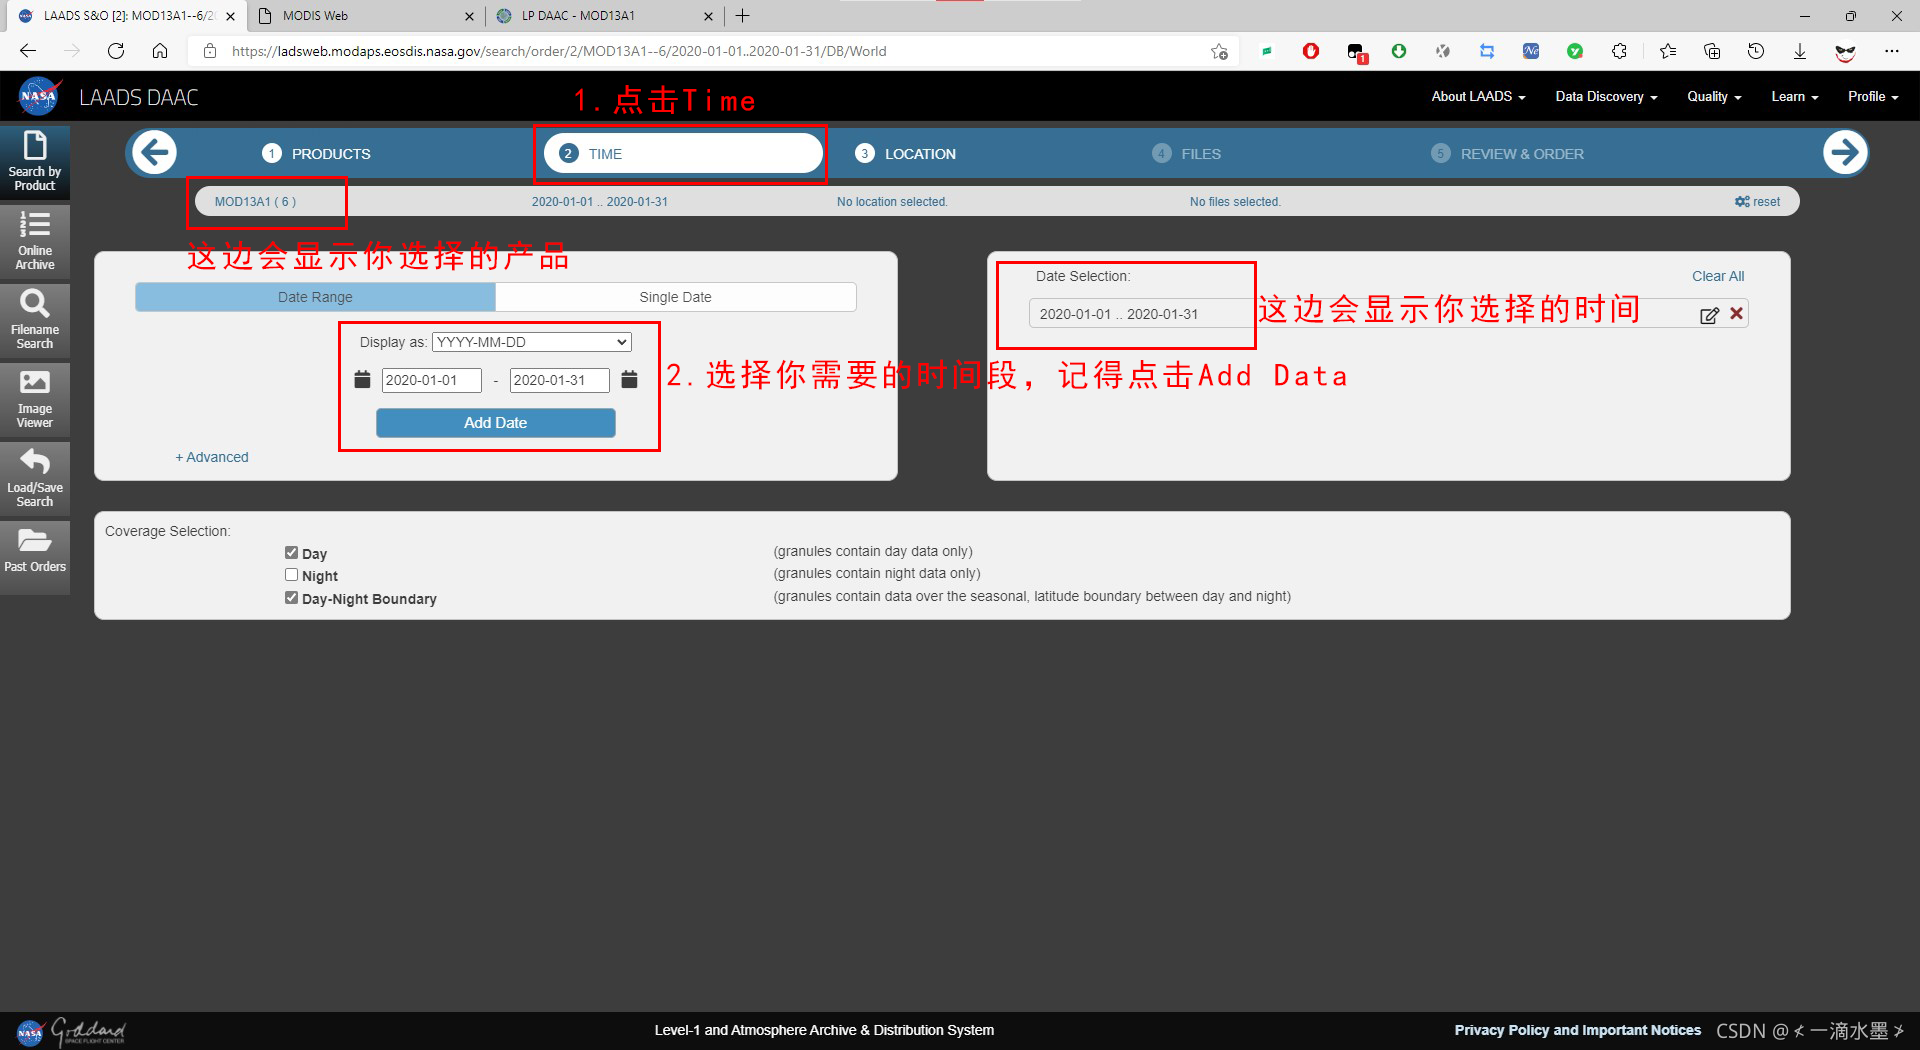Click the start date input field
This screenshot has height=1050, width=1920.
point(431,380)
